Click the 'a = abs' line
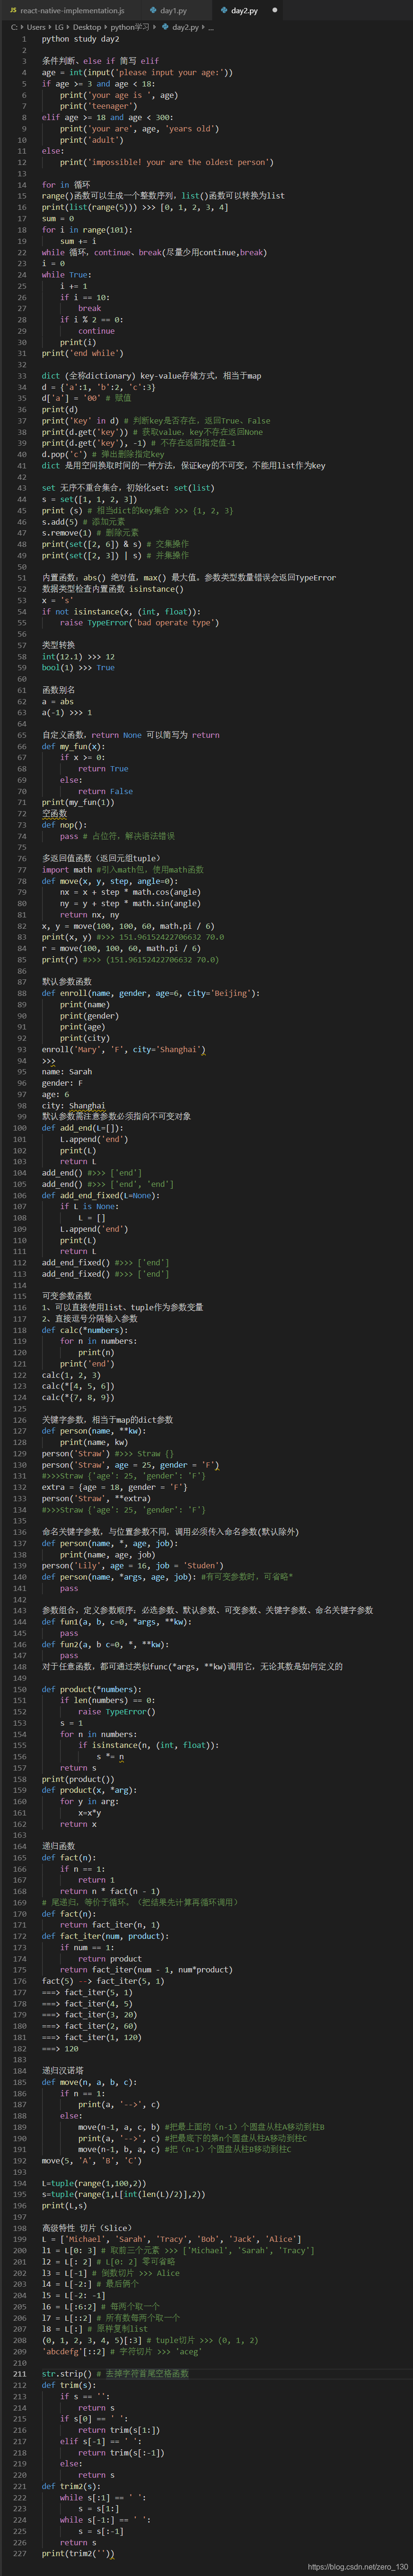The width and height of the screenshot is (413, 2576). [58, 701]
